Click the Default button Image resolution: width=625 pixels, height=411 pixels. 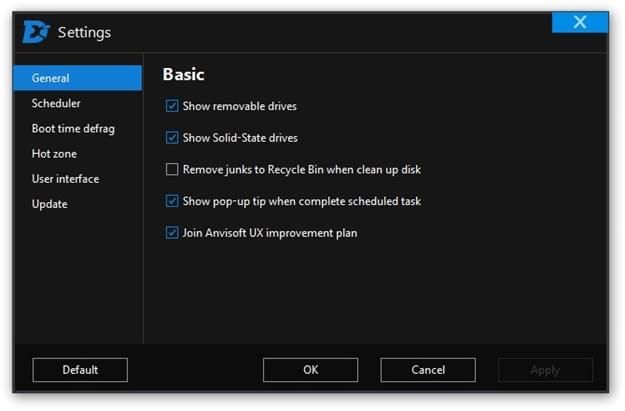pos(80,370)
